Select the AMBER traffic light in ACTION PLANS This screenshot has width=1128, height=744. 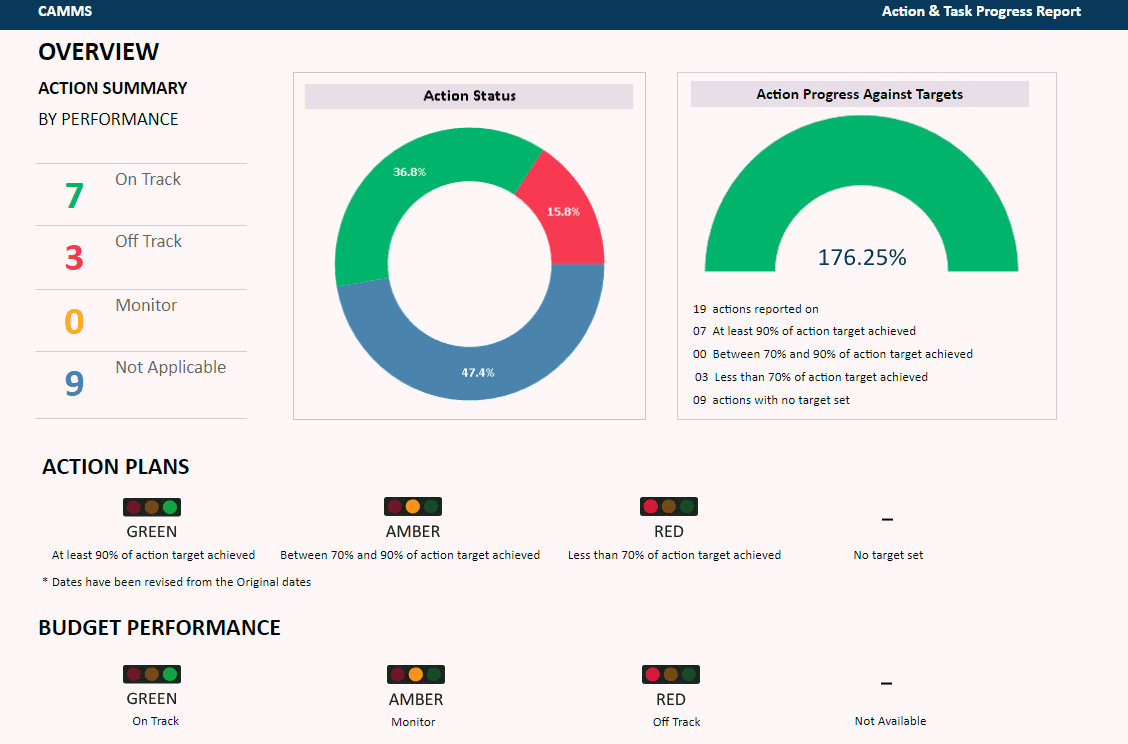pyautogui.click(x=412, y=507)
